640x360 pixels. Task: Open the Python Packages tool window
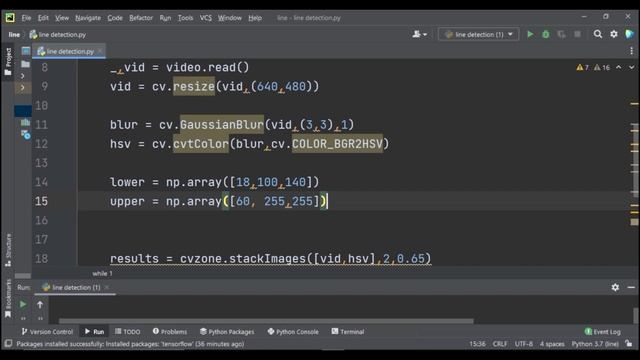[227, 331]
